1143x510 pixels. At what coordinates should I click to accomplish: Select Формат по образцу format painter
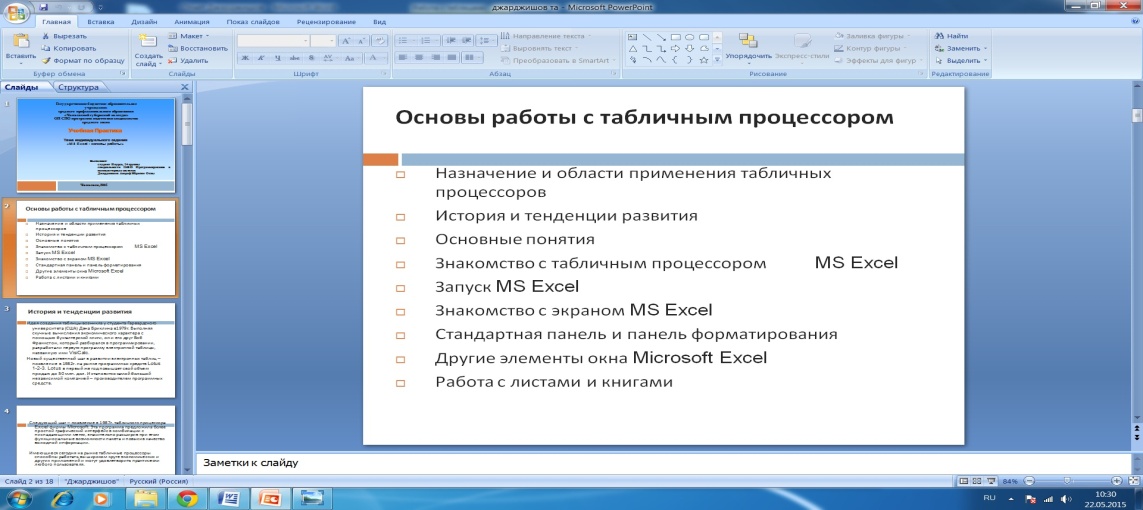point(82,60)
